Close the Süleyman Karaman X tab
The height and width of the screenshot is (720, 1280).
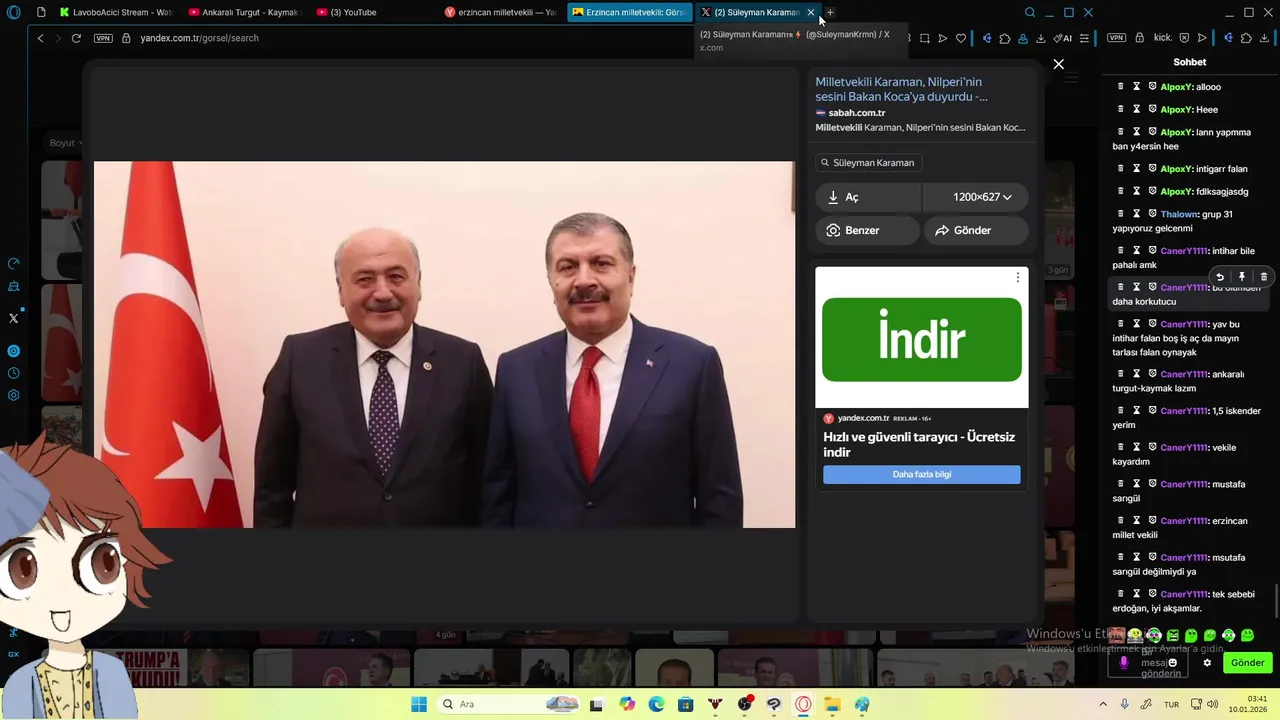810,12
